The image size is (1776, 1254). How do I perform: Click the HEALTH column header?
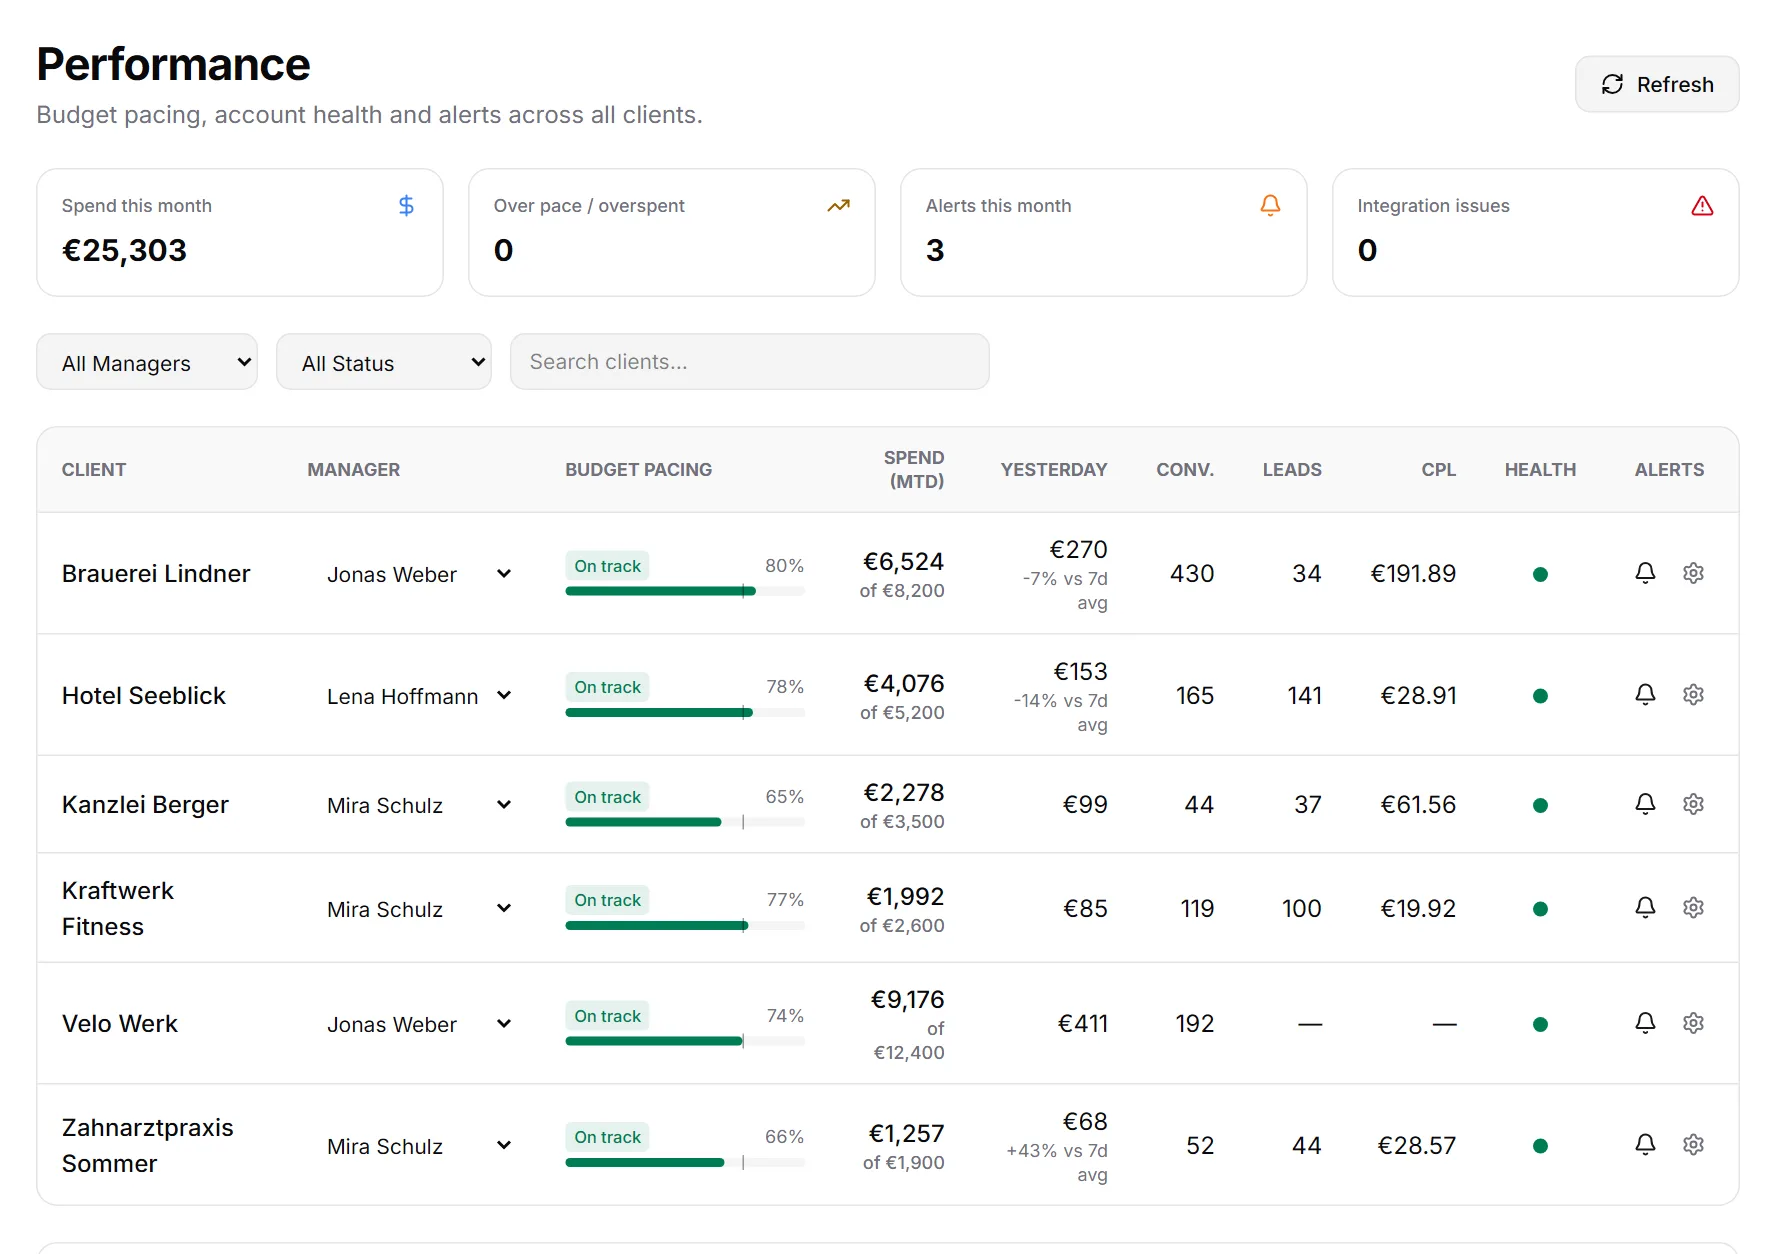(x=1540, y=470)
